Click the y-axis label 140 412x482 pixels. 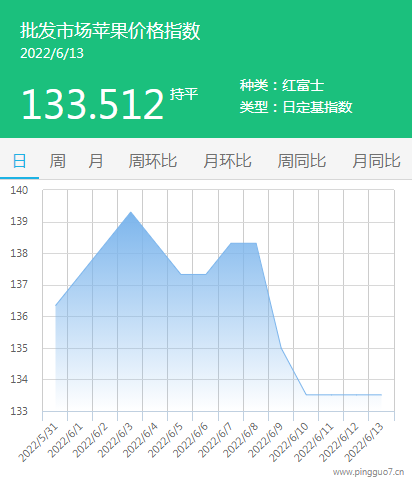click(x=19, y=190)
